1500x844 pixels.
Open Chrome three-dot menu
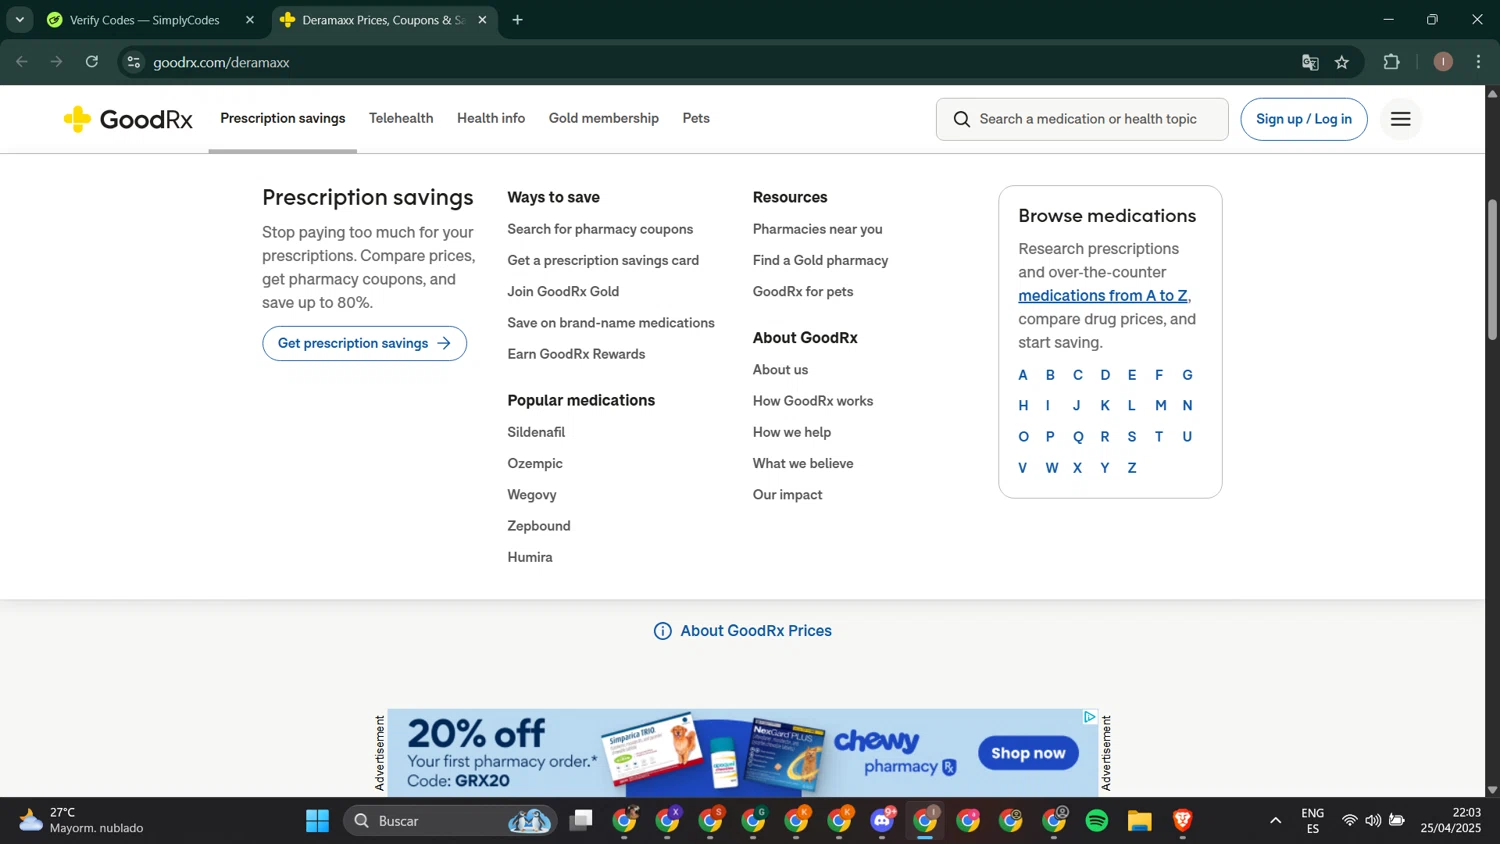(x=1479, y=62)
